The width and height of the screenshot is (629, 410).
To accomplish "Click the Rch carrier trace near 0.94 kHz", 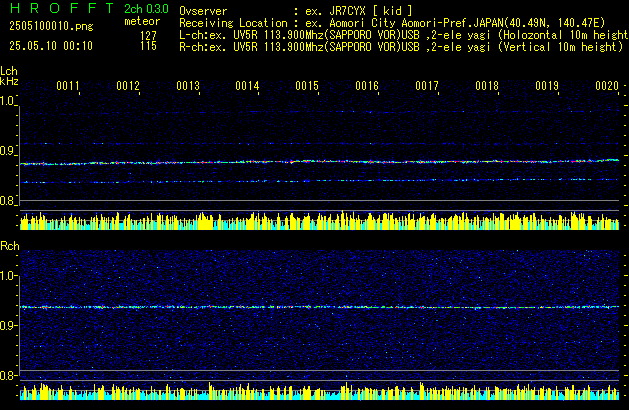I will pyautogui.click(x=319, y=307).
